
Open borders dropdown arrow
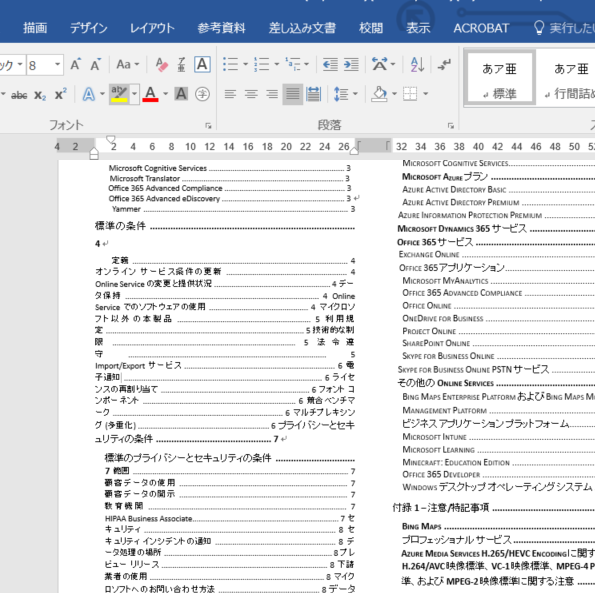(x=426, y=94)
